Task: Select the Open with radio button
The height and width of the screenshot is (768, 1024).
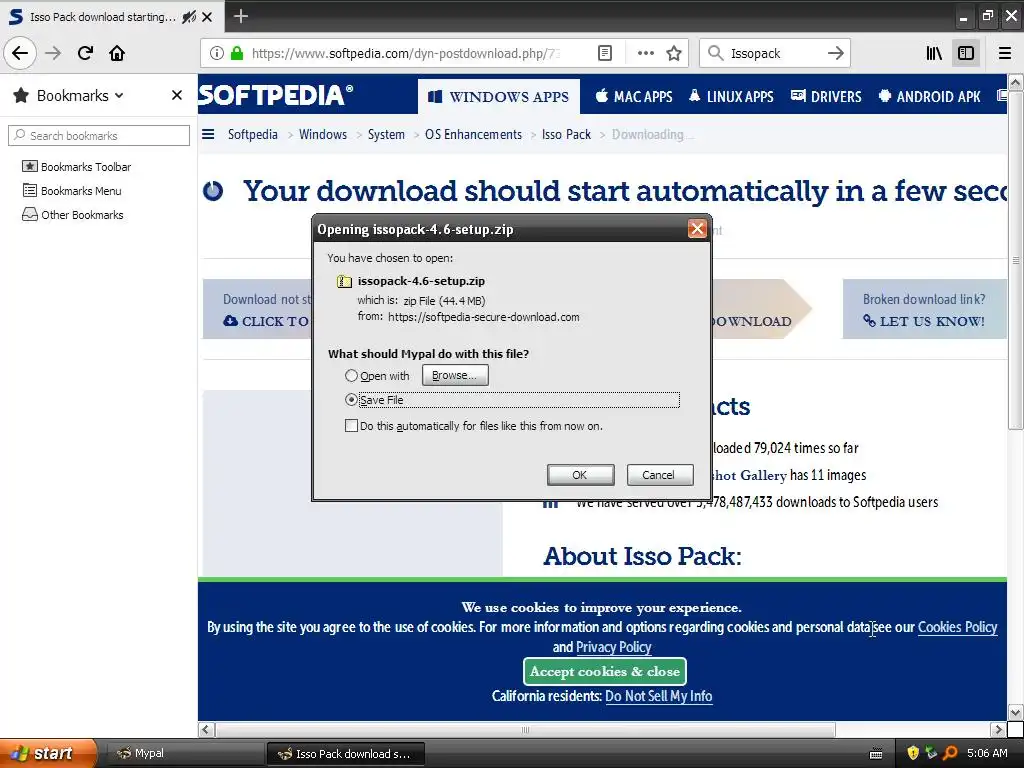Action: click(x=351, y=376)
